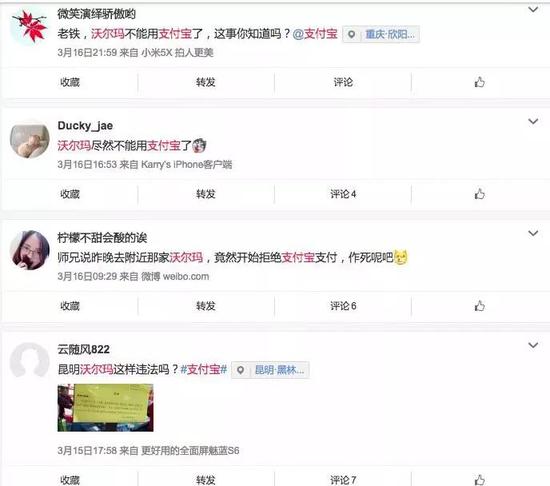Click 转发 on Ducky_jae's post
Image resolution: width=550 pixels, height=486 pixels.
click(206, 194)
